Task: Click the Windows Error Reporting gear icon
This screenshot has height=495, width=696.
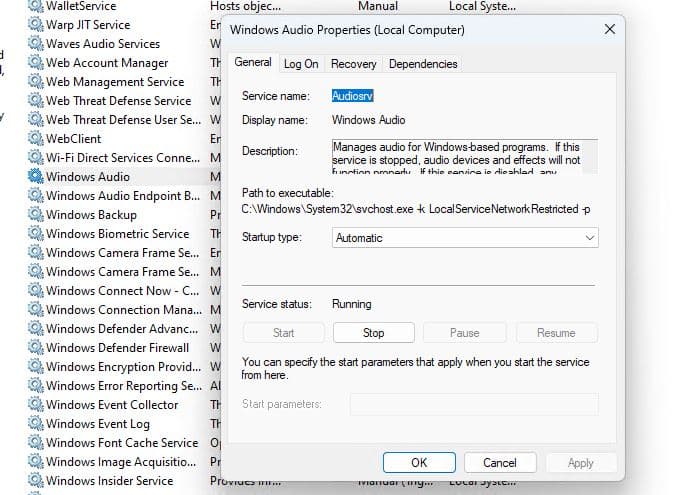Action: point(36,385)
